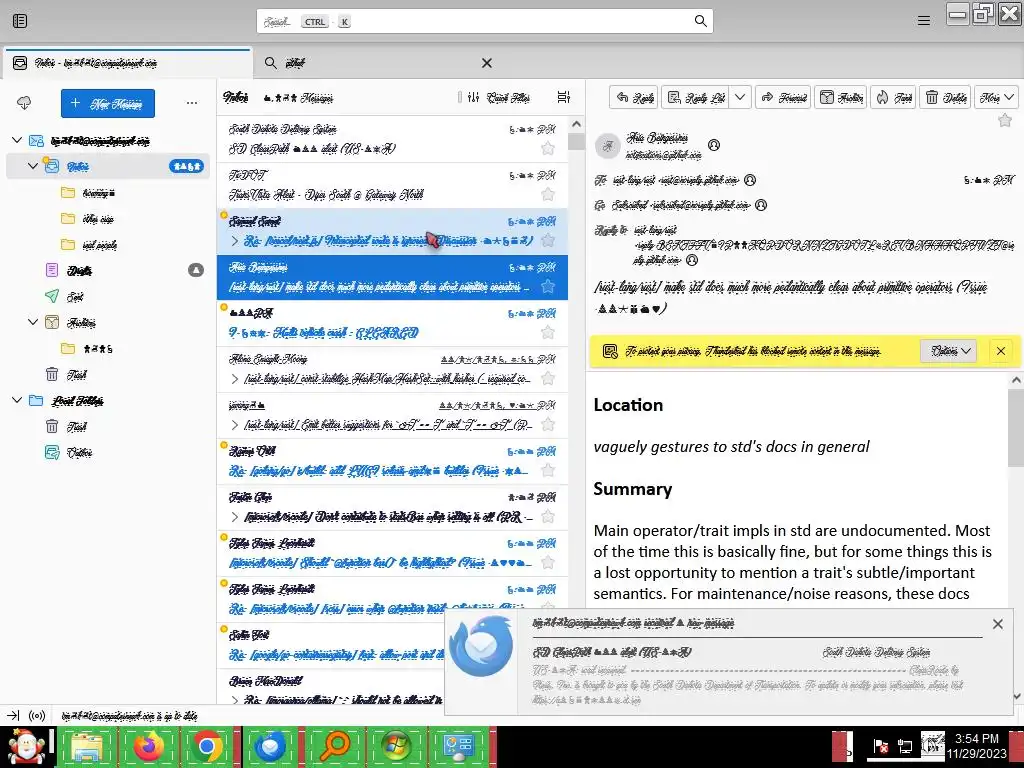Click the magnifier icon in the global search box
The image size is (1024, 768).
click(701, 21)
